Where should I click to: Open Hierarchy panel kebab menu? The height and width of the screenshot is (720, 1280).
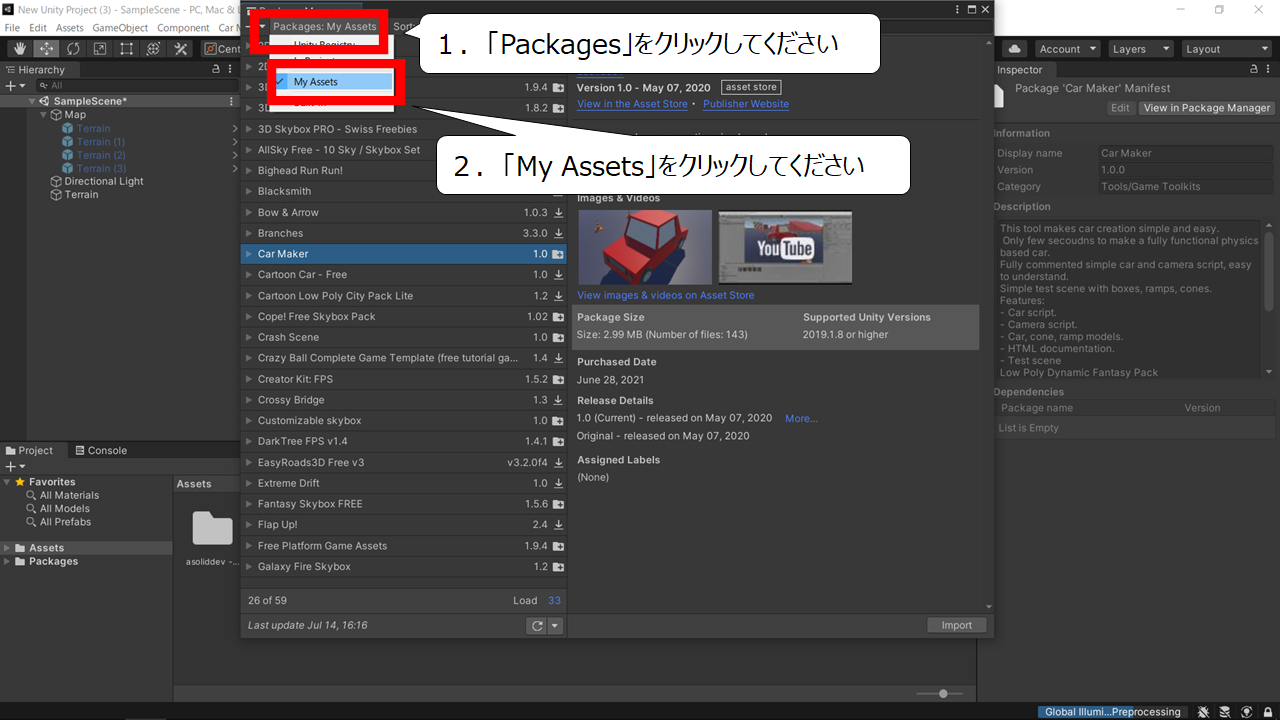pos(230,70)
